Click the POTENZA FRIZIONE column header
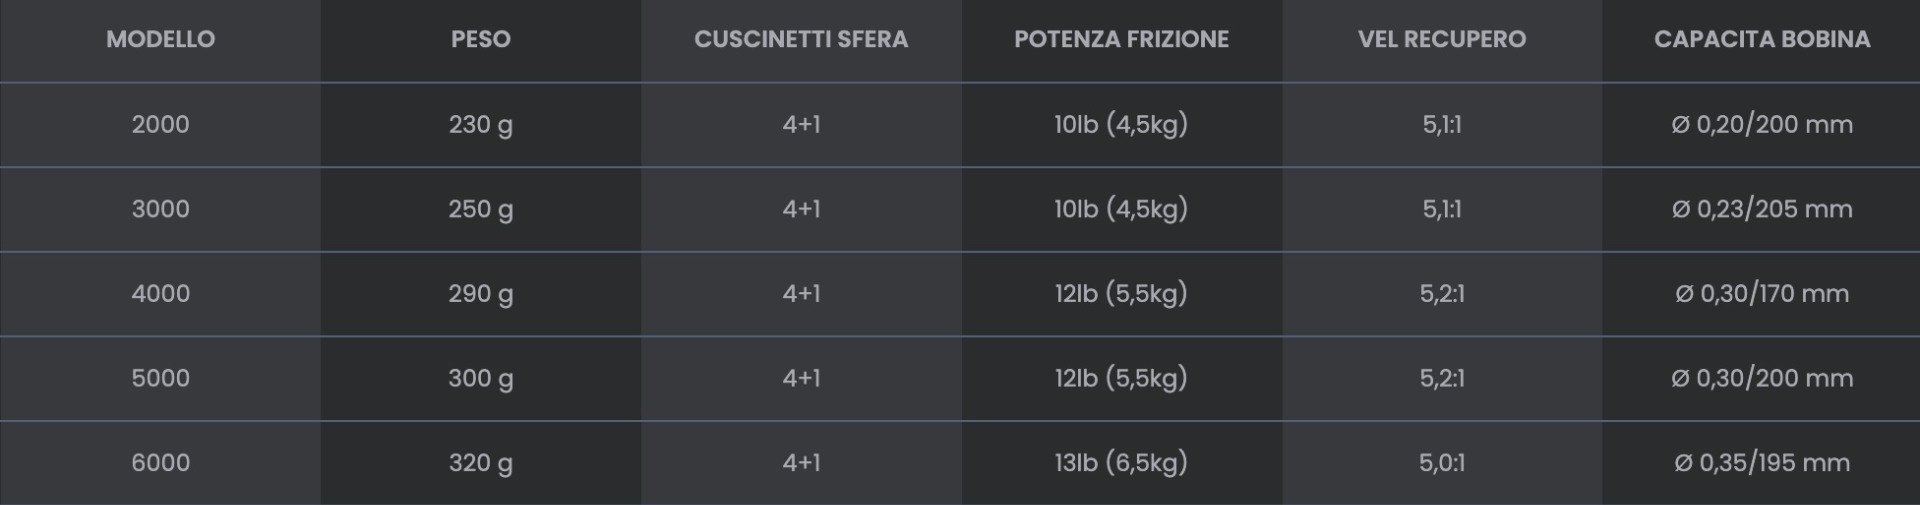The image size is (1920, 505). pos(1121,39)
